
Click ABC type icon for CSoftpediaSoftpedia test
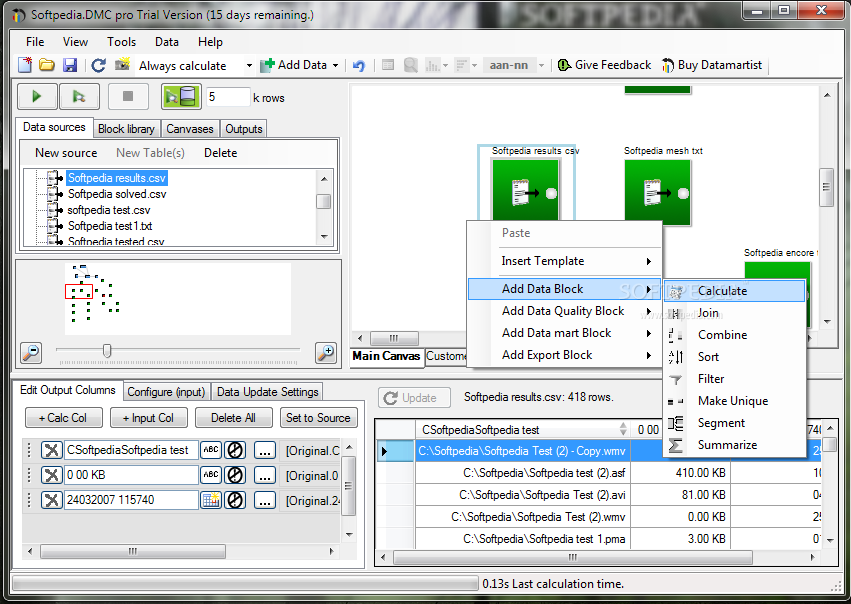point(211,450)
